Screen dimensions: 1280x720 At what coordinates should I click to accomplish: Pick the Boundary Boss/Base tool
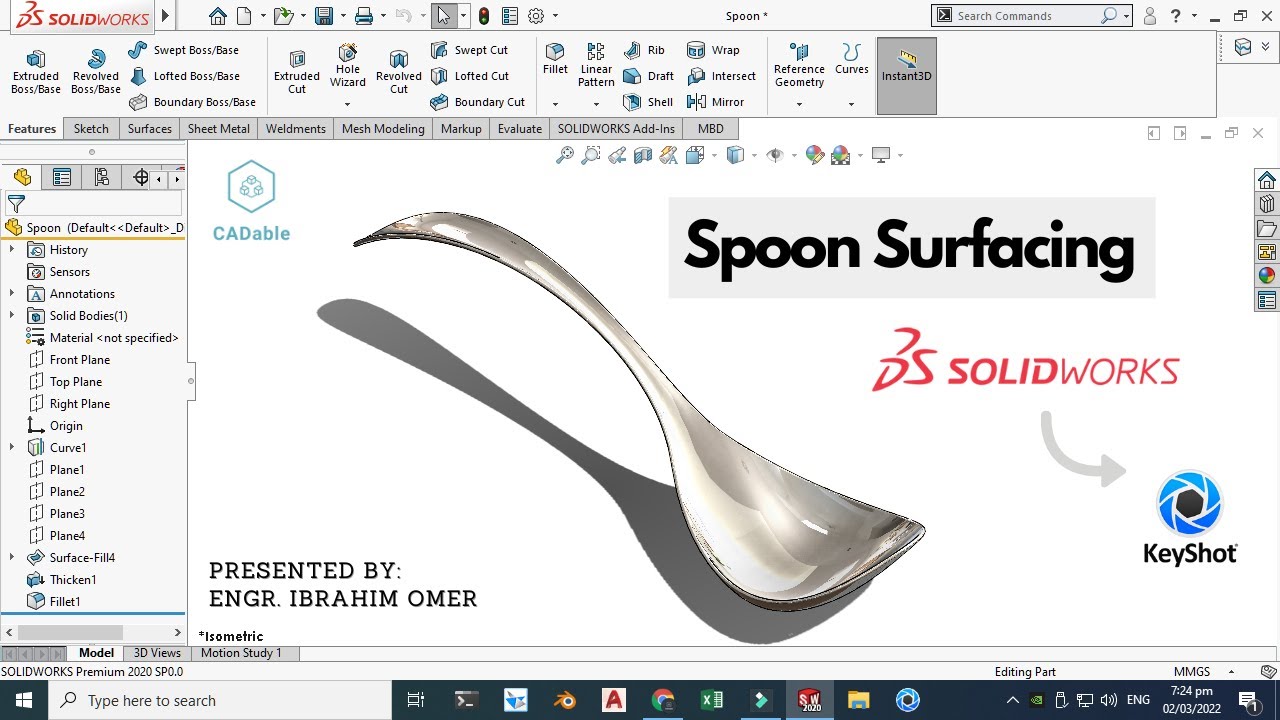pyautogui.click(x=192, y=102)
